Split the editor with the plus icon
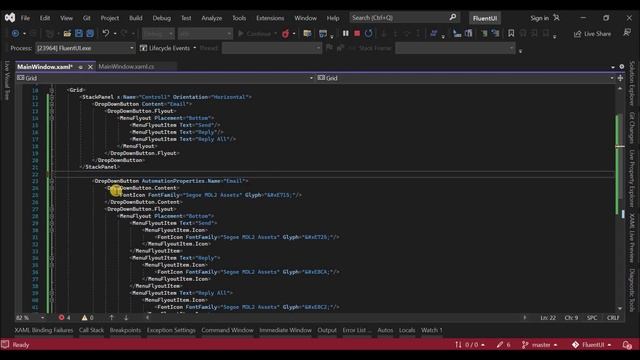The height and width of the screenshot is (360, 640). point(620,78)
